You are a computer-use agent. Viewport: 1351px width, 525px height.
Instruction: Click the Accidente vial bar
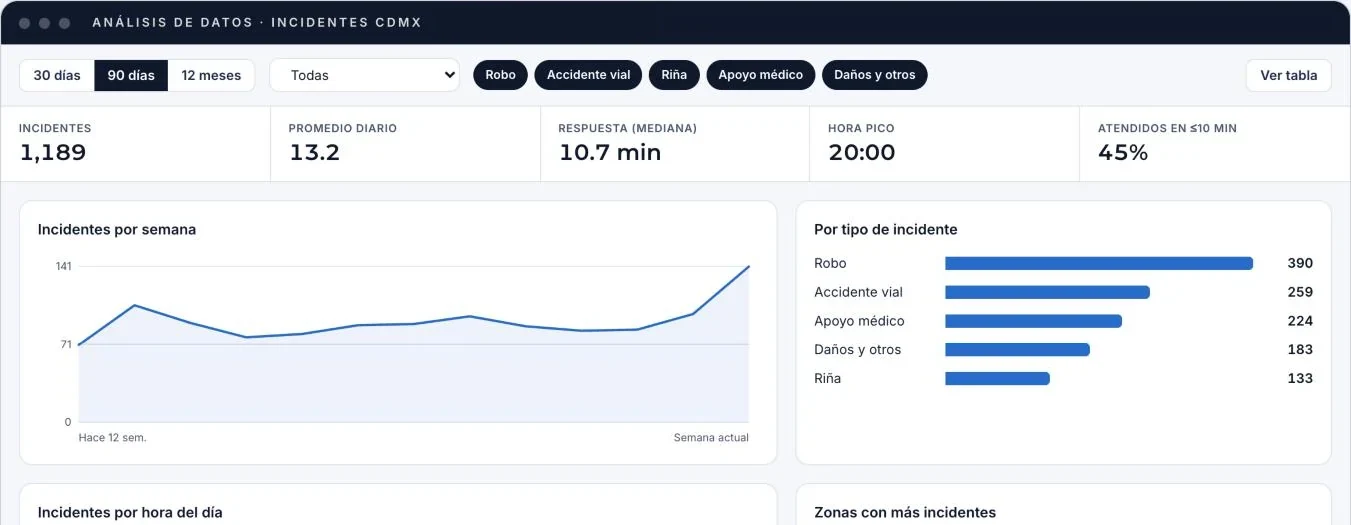[1047, 292]
